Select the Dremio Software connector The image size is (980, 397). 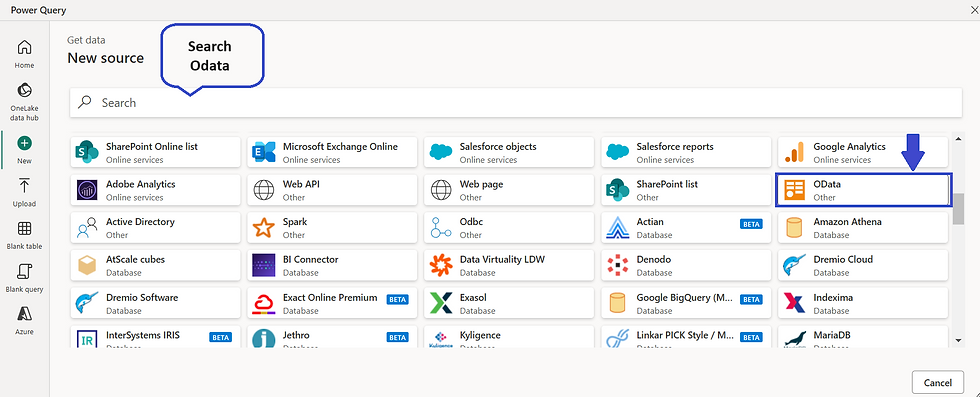pyautogui.click(x=155, y=303)
